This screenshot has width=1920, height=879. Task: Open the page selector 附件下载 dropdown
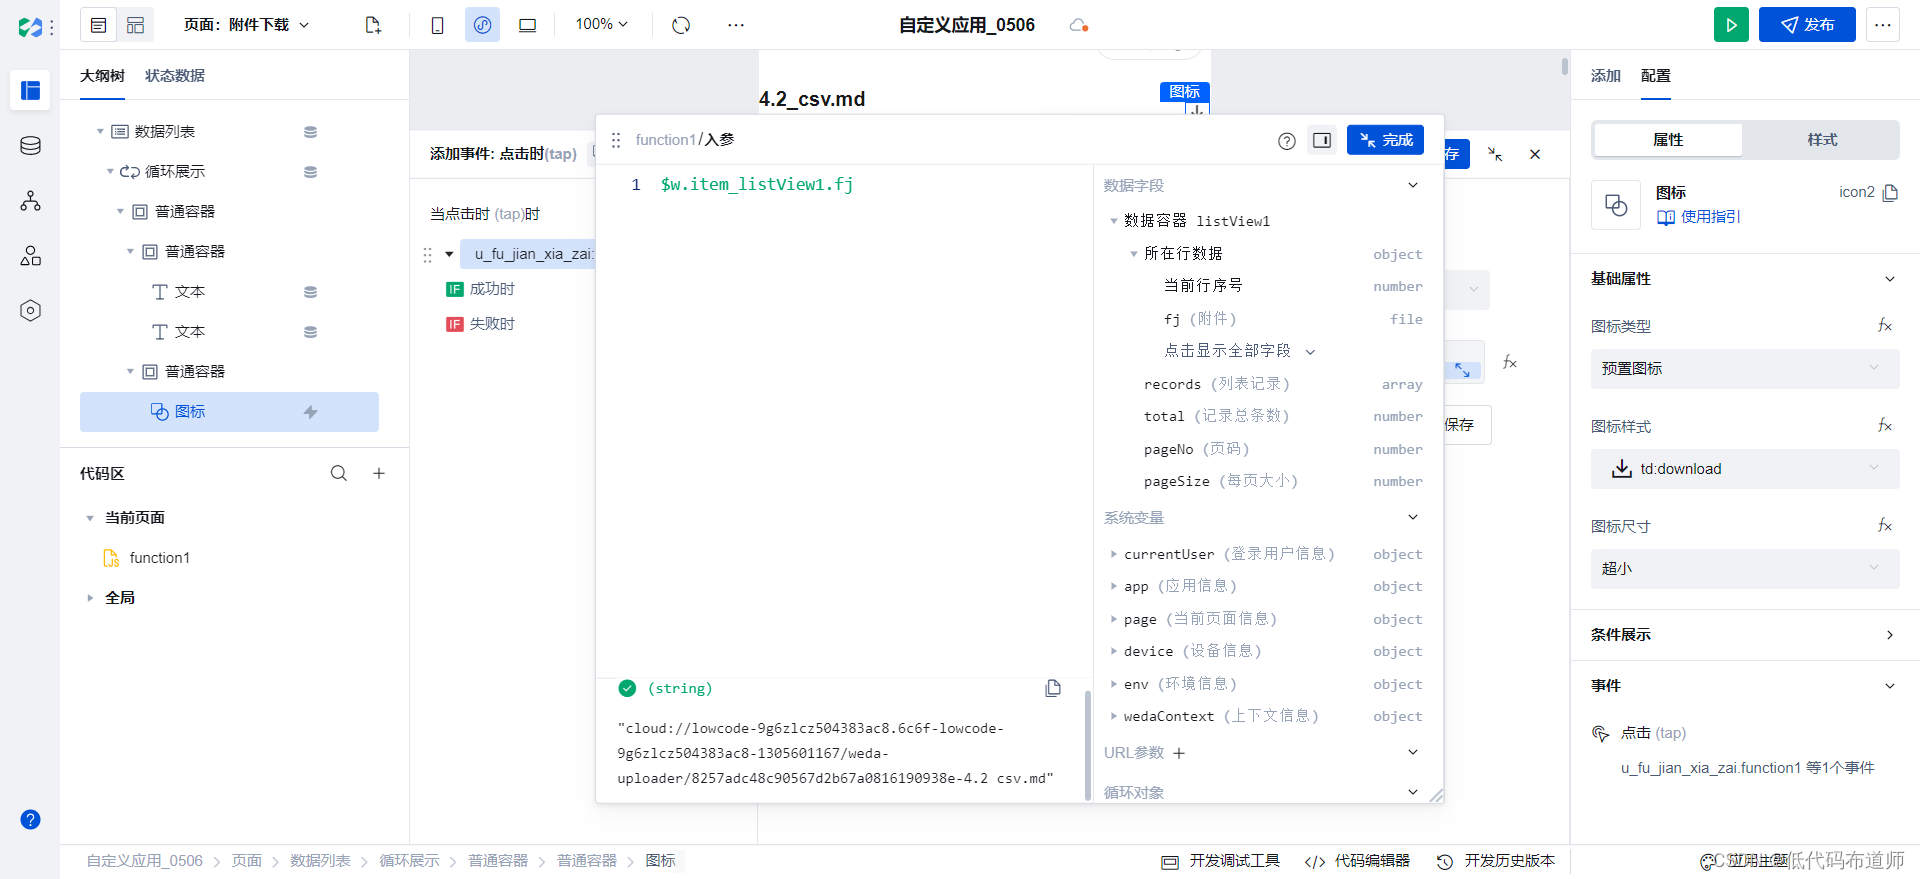(247, 25)
